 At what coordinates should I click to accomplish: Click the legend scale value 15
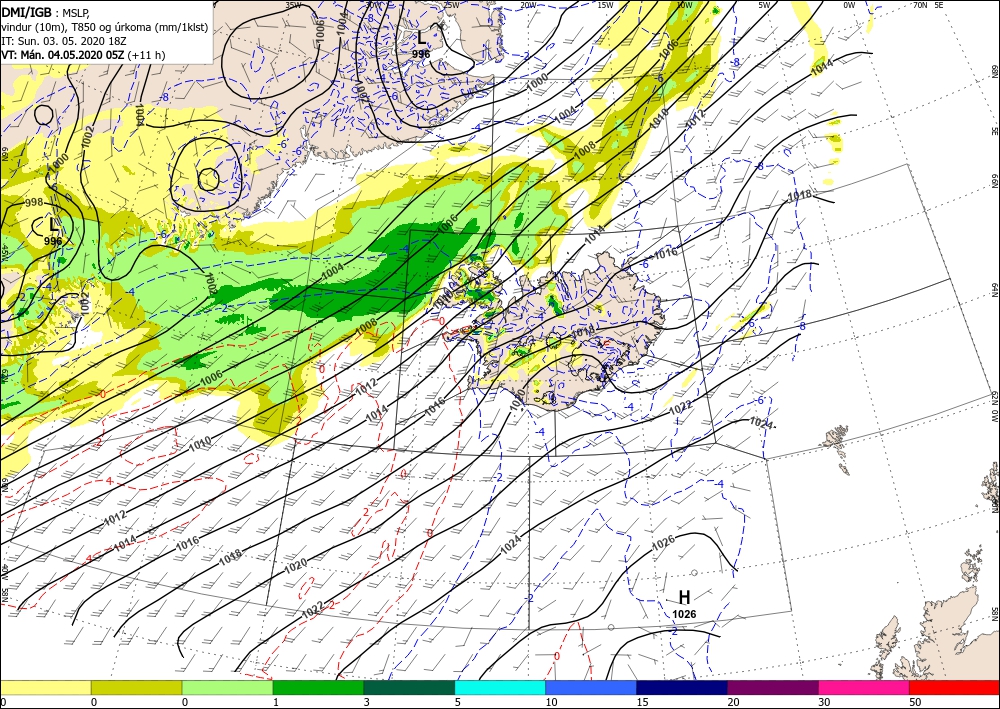[x=642, y=702]
